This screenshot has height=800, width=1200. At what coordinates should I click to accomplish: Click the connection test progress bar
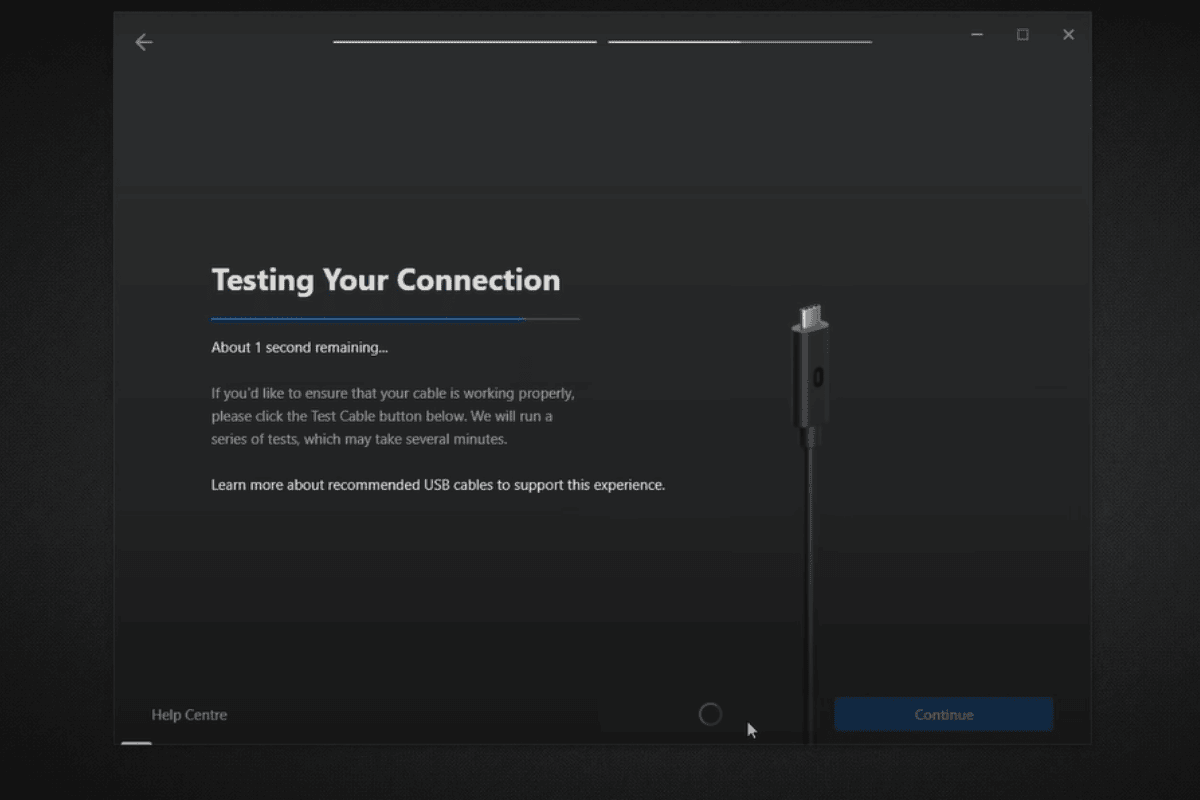point(395,319)
